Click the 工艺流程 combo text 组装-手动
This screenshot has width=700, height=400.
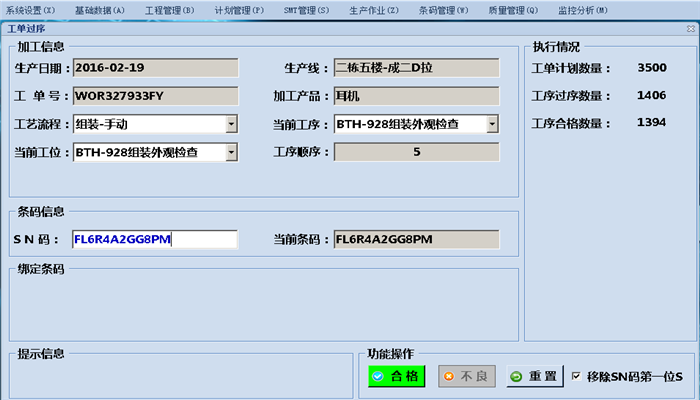[101, 124]
